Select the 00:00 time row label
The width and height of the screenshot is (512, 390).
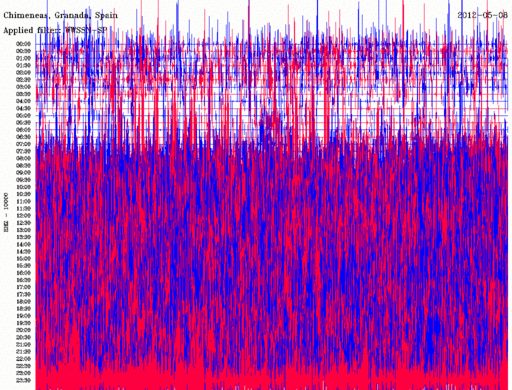point(23,44)
